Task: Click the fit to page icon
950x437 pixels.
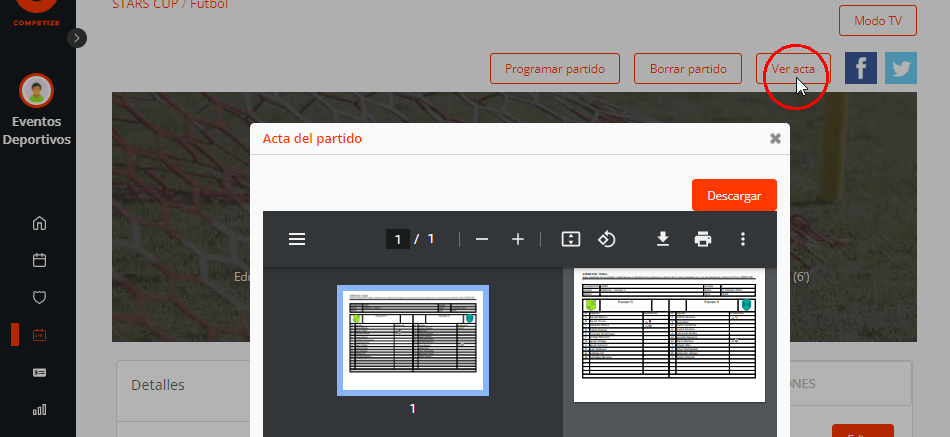Action: (571, 239)
